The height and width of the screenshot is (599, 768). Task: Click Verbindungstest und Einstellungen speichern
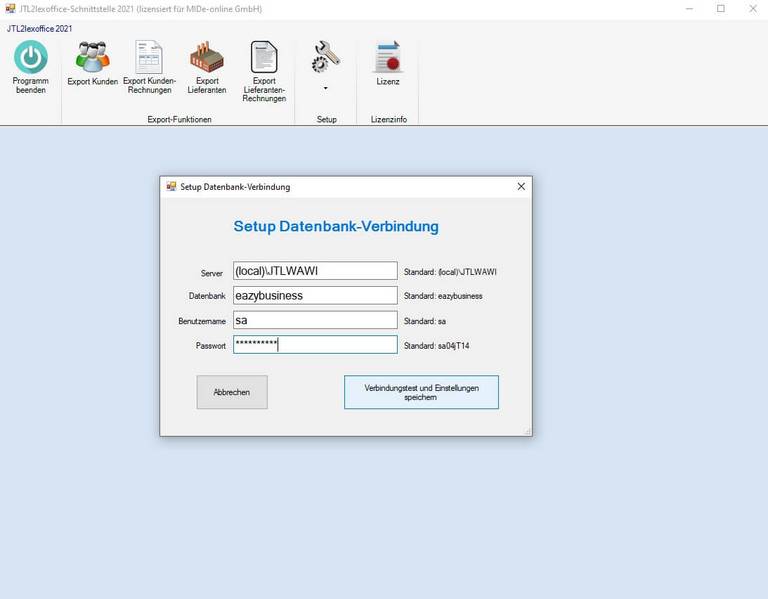coord(421,392)
